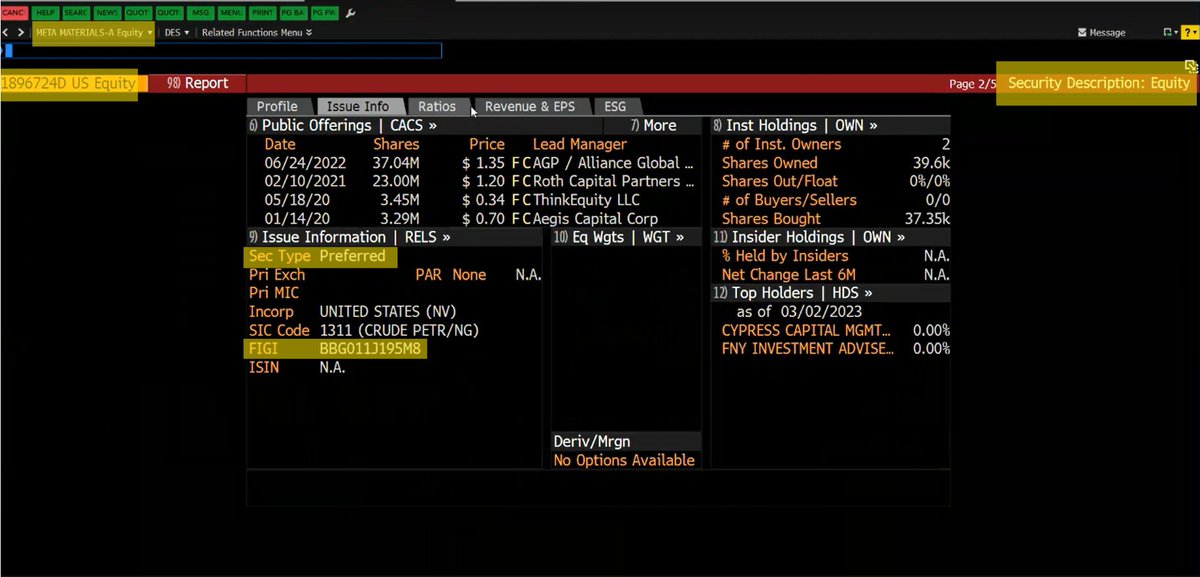Open Insider Holdings OWN link

pos(809,237)
